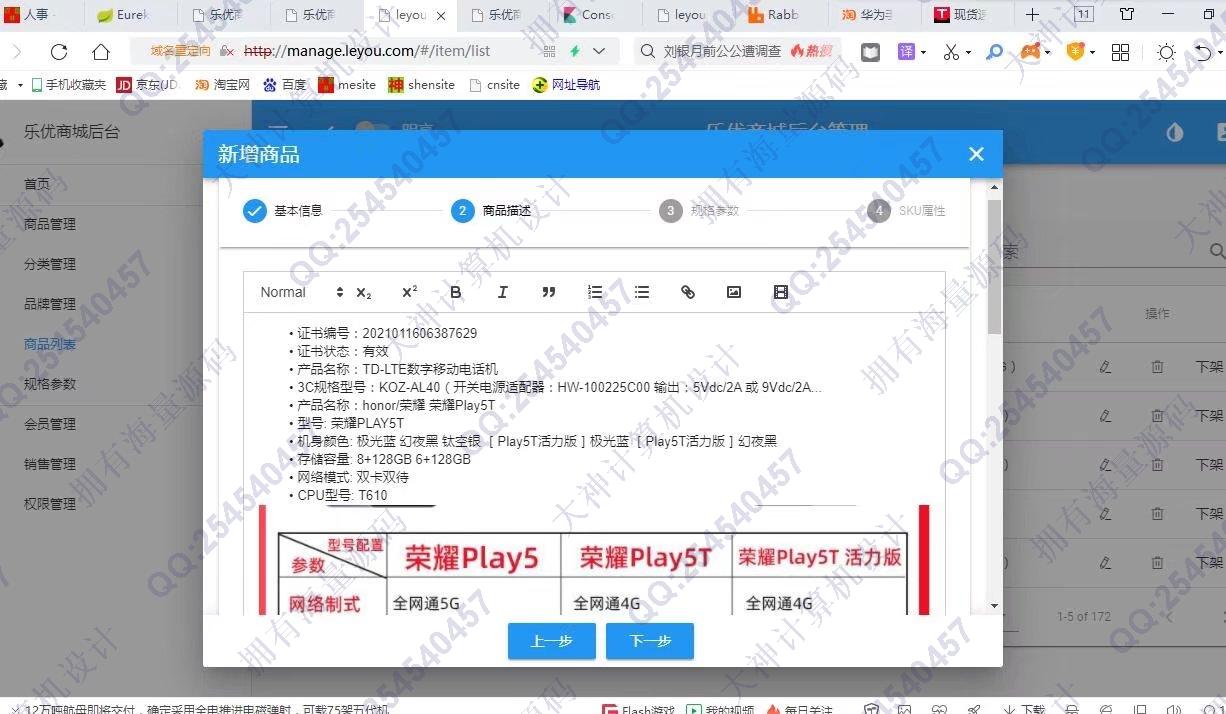Image resolution: width=1226 pixels, height=714 pixels.
Task: Open the screenshot scissors tool
Action: 951,51
